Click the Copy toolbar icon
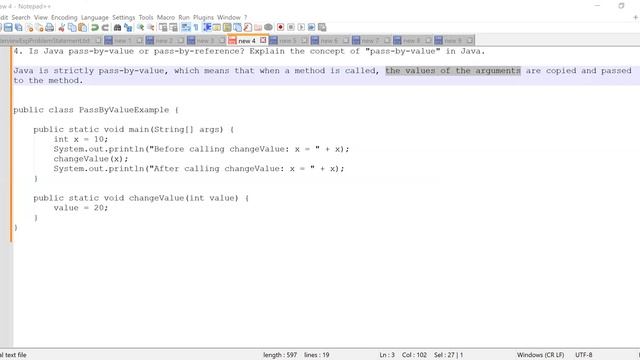This screenshot has width=640, height=360. tap(72, 27)
